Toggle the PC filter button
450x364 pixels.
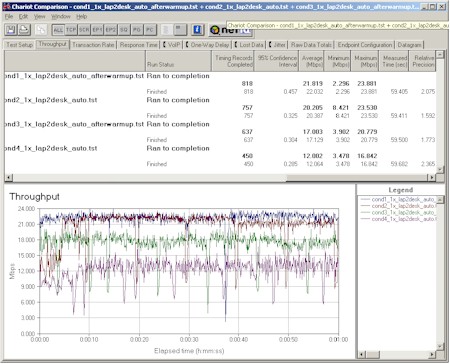pos(150,30)
